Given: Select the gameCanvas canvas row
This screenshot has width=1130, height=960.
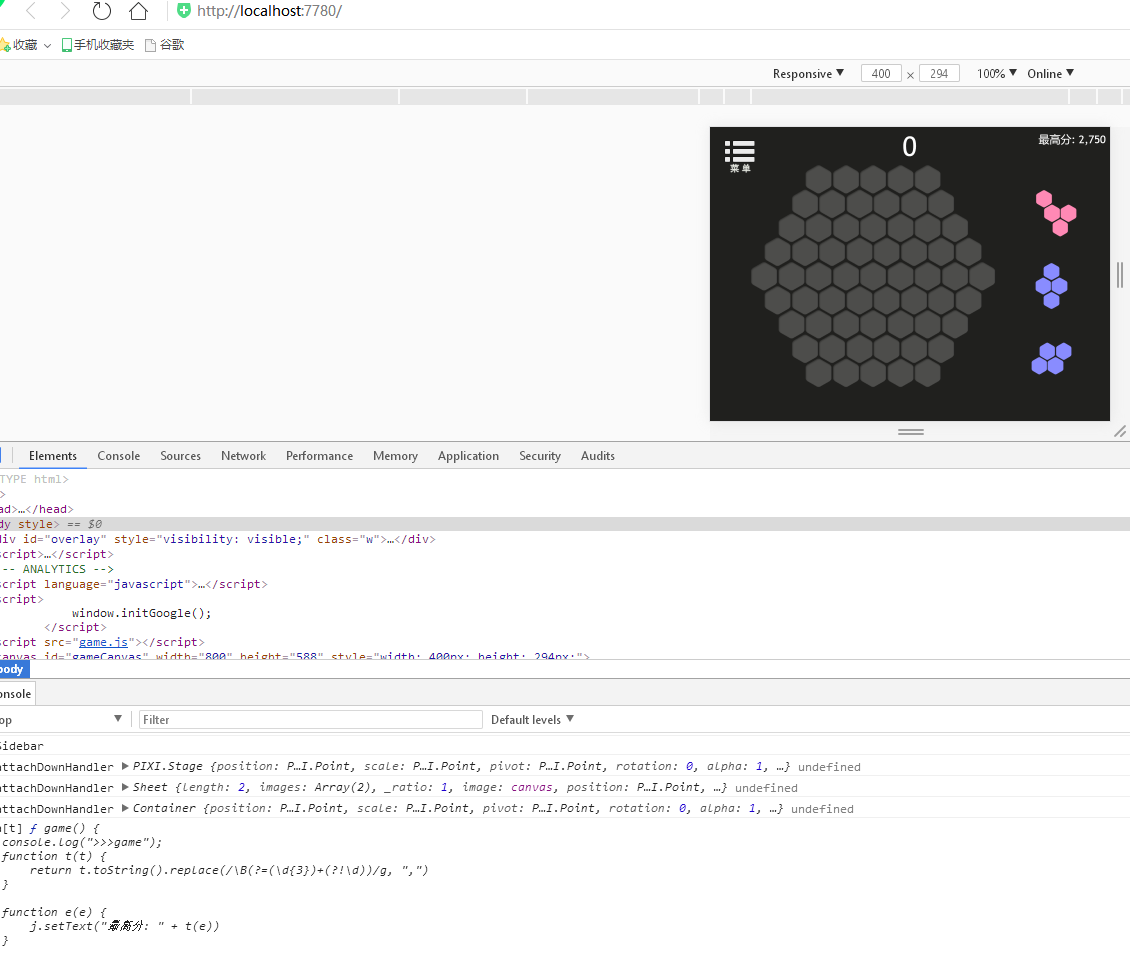Looking at the screenshot, I should point(565,657).
